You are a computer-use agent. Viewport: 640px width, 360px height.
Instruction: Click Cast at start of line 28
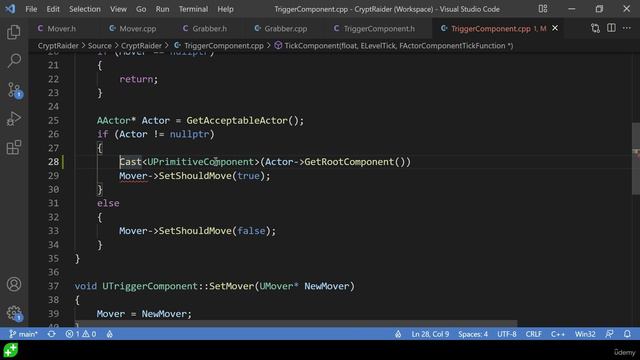(130, 162)
